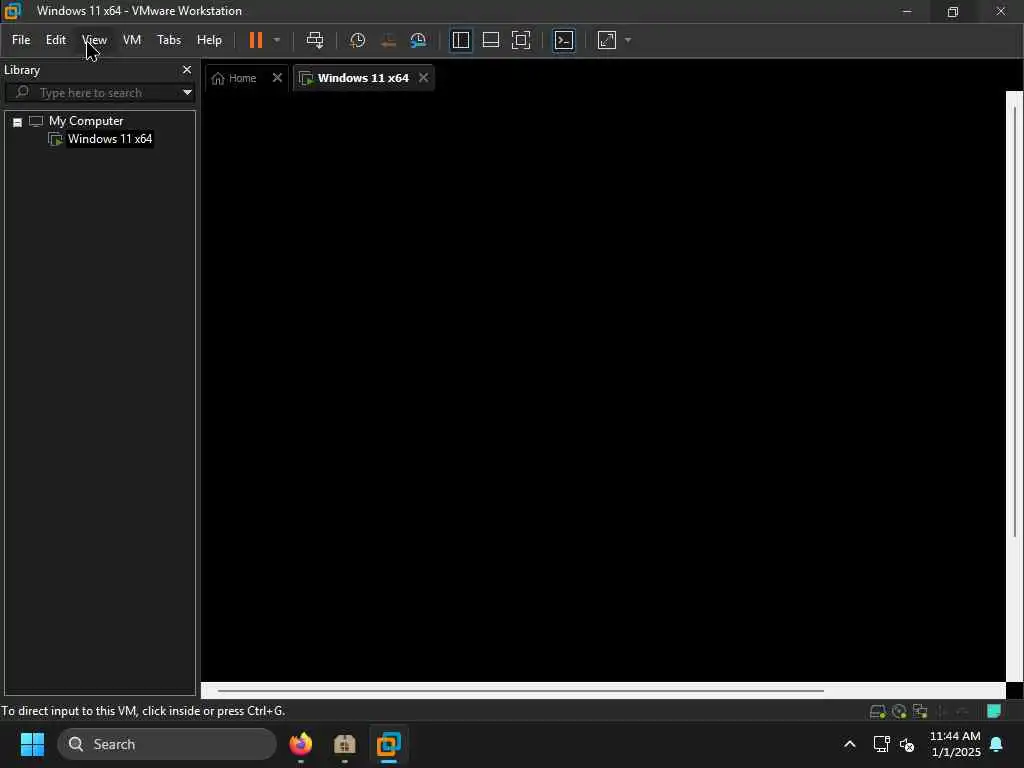This screenshot has width=1024, height=768.
Task: Open the clock showing 11:44 AM
Action: pos(955,744)
